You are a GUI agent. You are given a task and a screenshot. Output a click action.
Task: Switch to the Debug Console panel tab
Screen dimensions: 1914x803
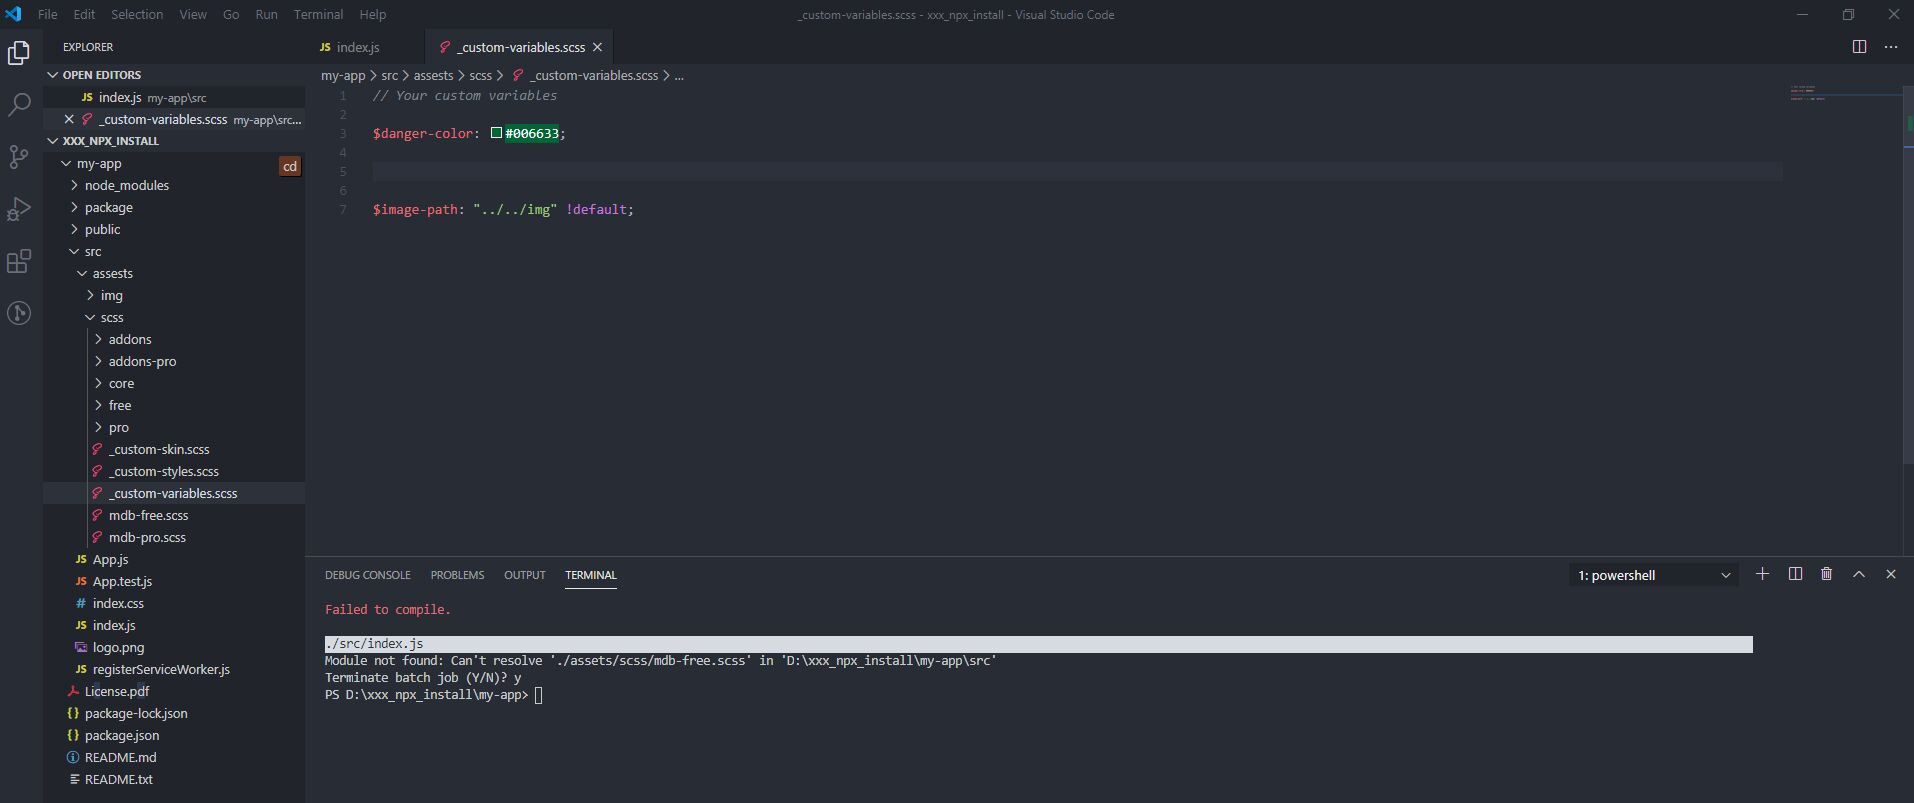367,575
